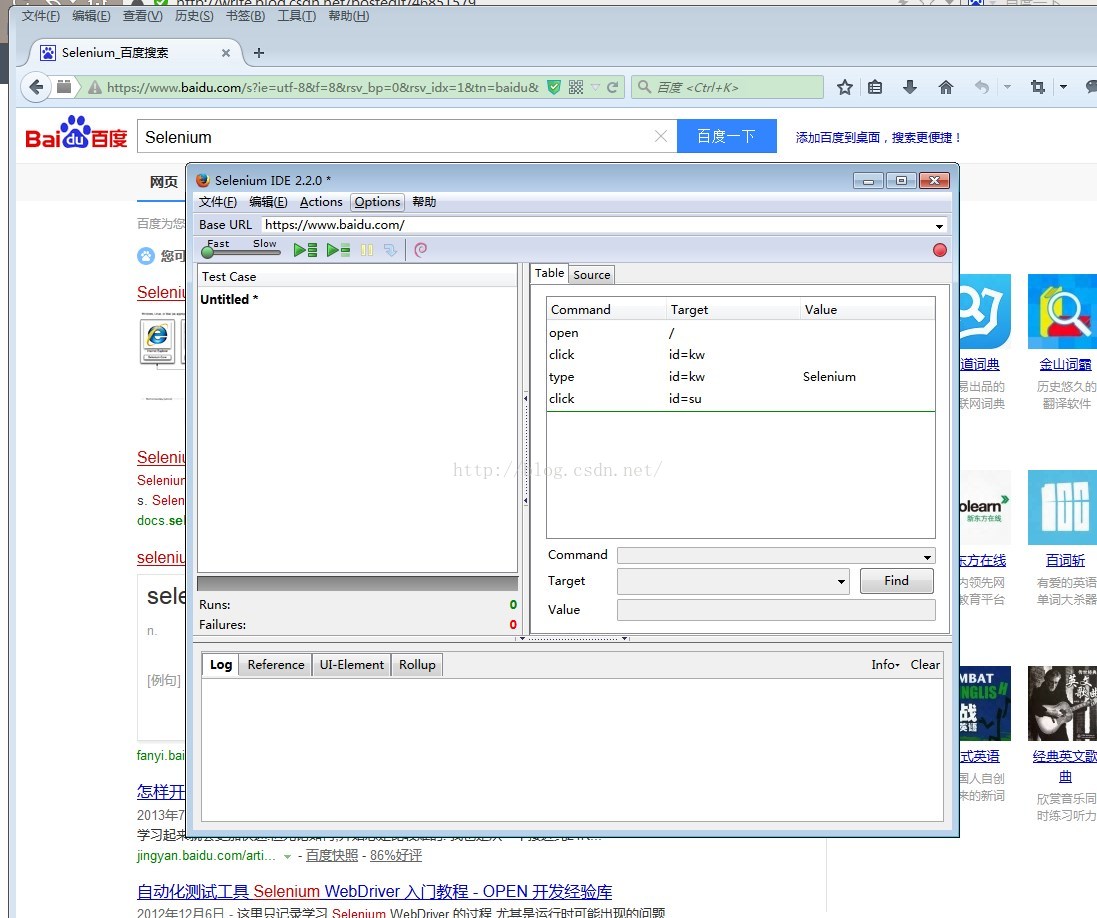Go back with browser back arrow

[x=36, y=87]
